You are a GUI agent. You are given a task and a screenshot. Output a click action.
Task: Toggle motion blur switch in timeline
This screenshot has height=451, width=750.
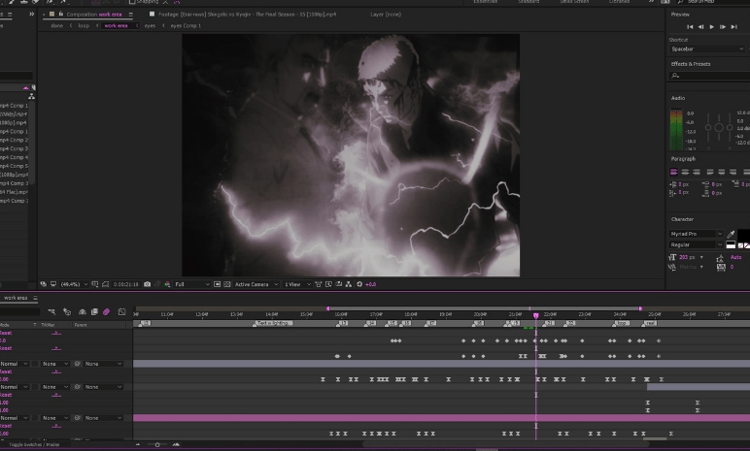106,312
